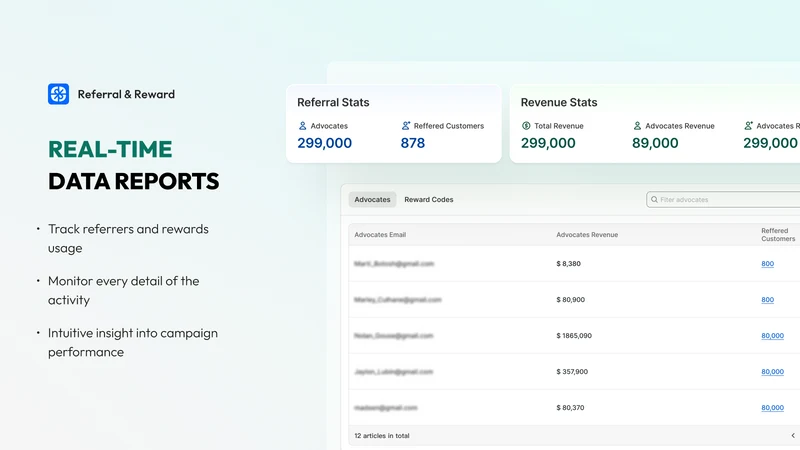Click the magnifier icon in the filter box
The height and width of the screenshot is (450, 800).
654,199
